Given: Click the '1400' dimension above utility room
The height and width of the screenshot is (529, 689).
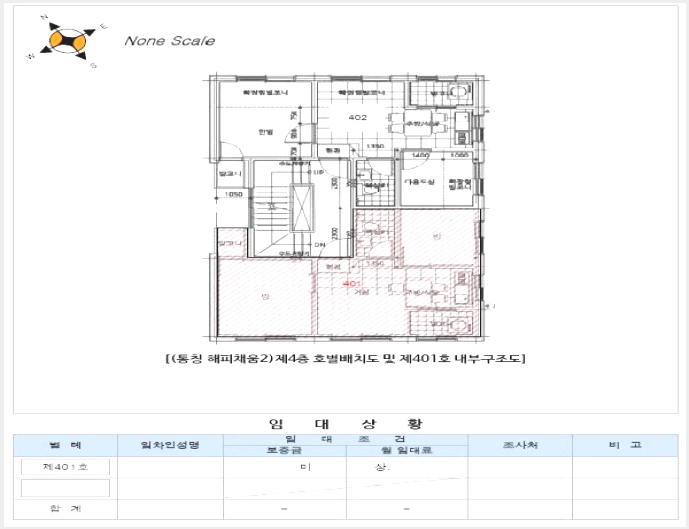Looking at the screenshot, I should (421, 155).
